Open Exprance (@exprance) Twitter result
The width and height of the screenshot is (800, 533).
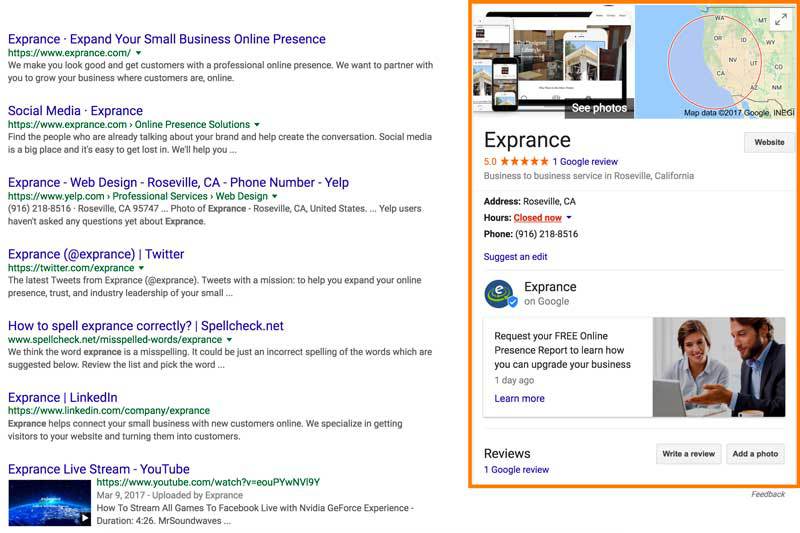(96, 254)
